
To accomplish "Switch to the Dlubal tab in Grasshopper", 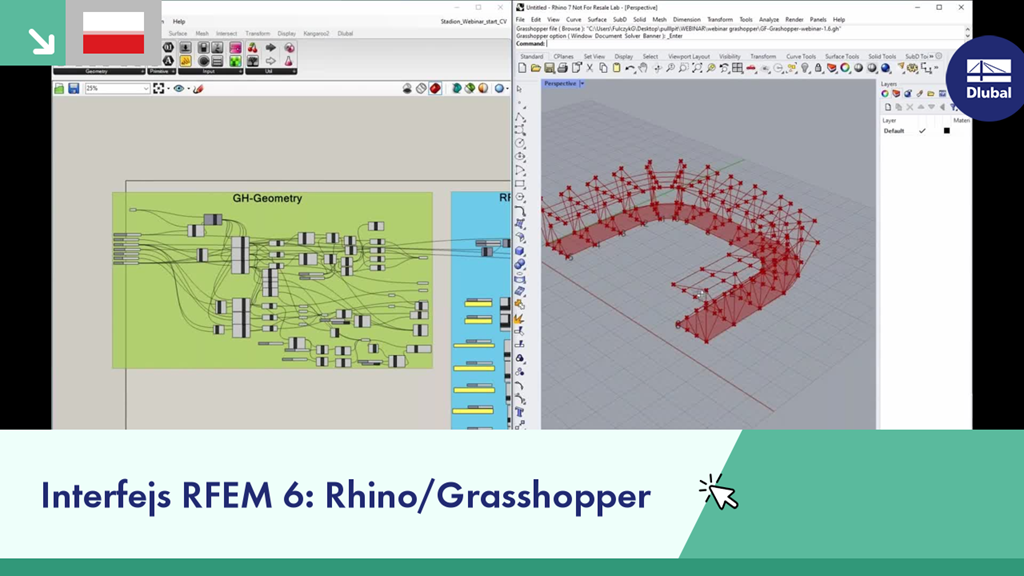I will click(x=345, y=33).
